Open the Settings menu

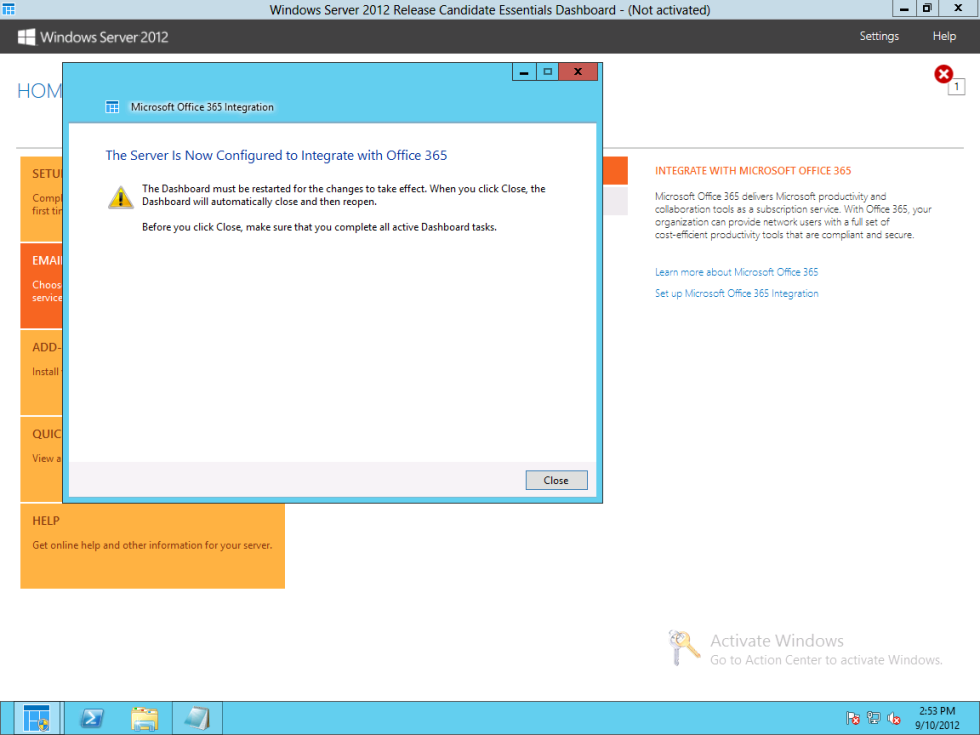point(879,36)
